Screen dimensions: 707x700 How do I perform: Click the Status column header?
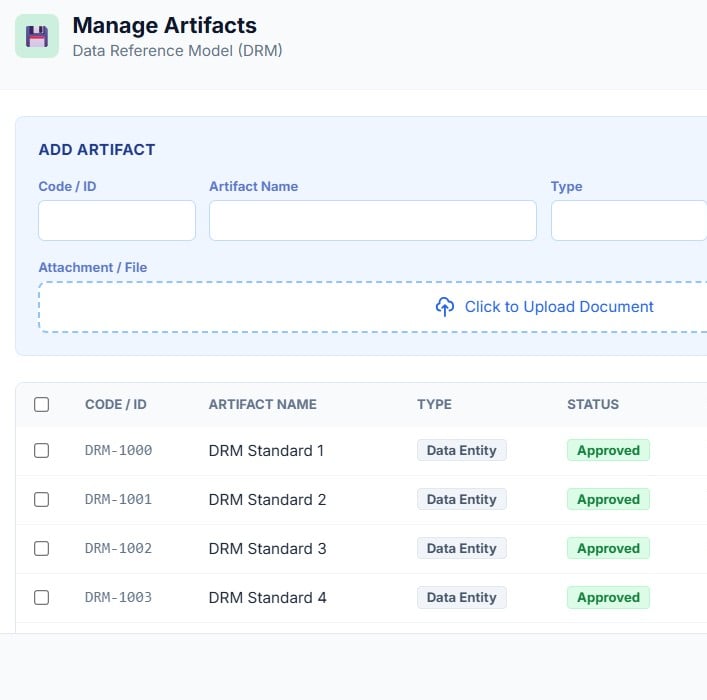point(593,405)
